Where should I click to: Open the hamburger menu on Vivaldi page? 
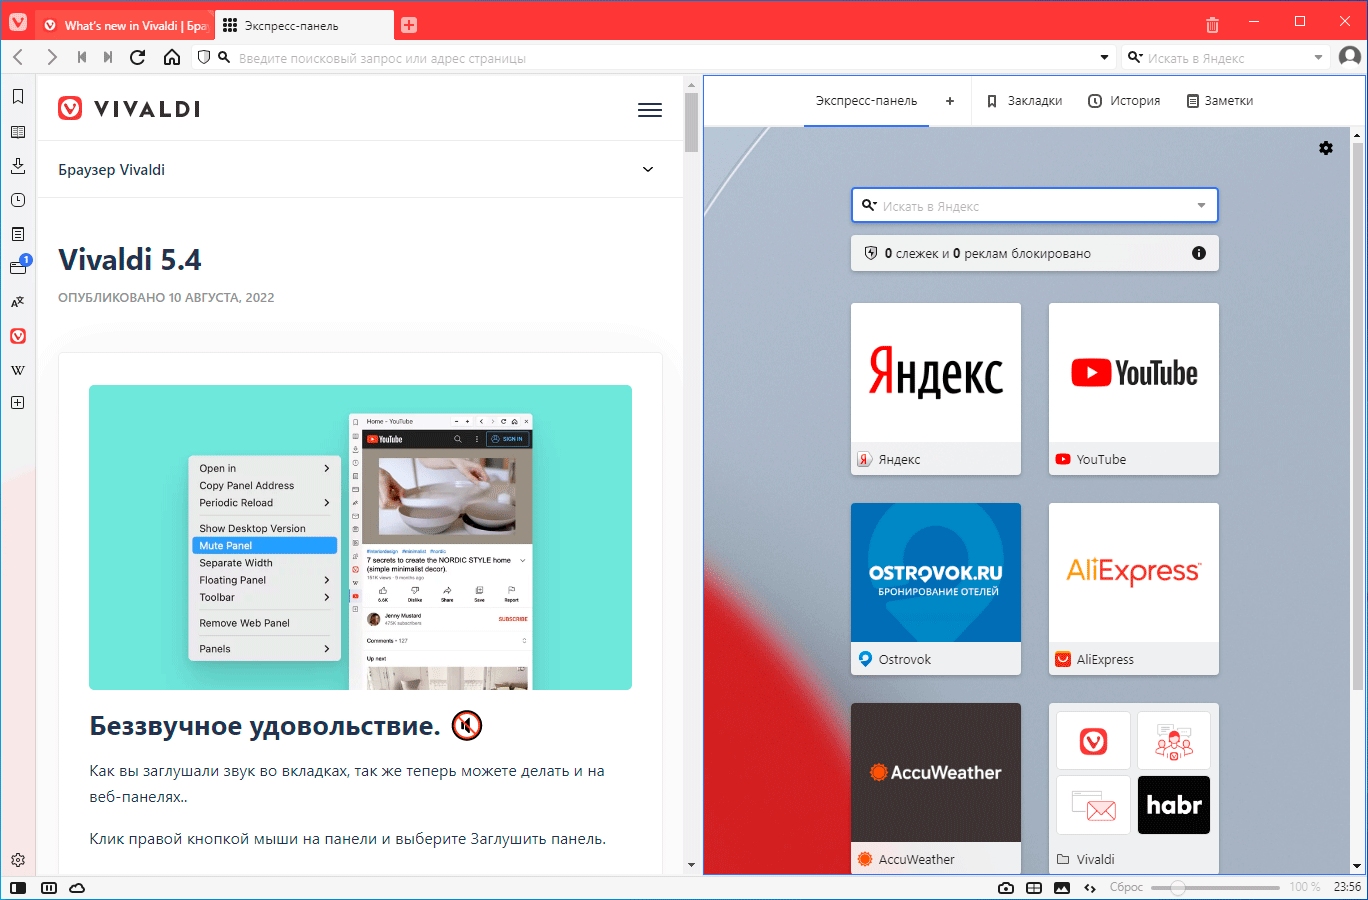tap(650, 110)
